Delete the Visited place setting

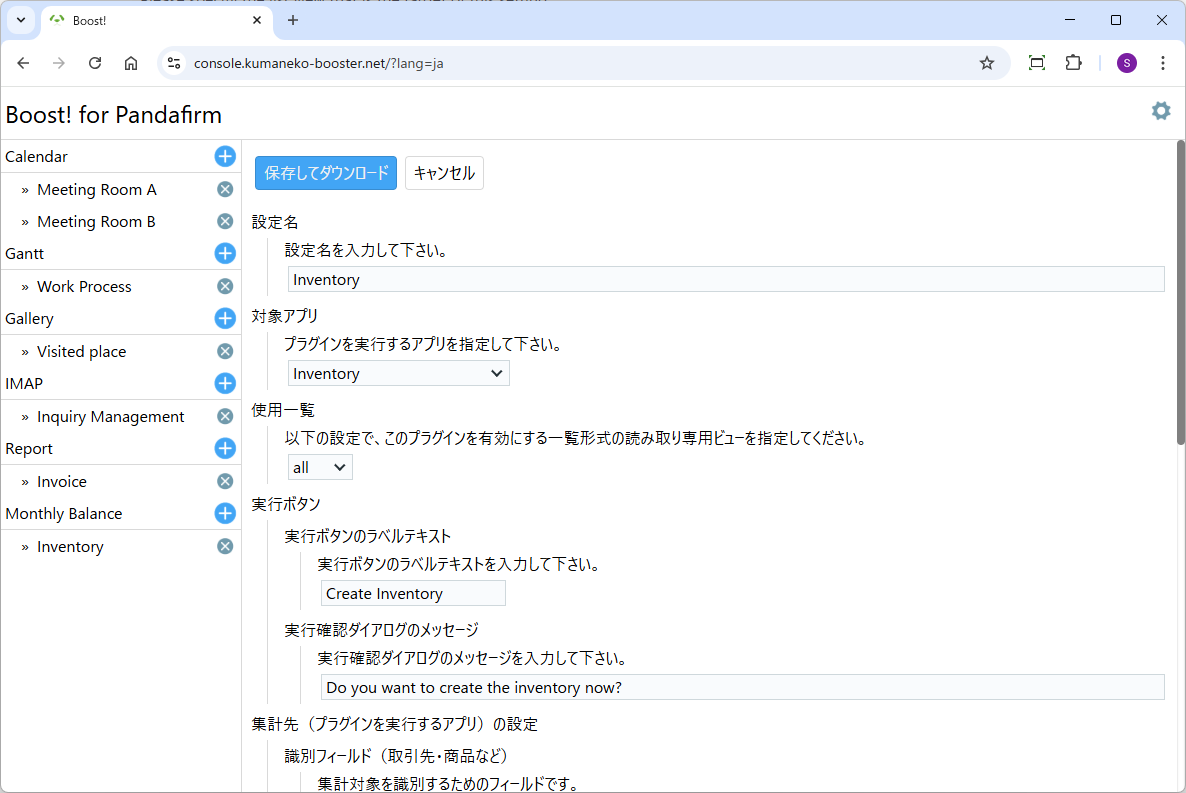pos(225,351)
